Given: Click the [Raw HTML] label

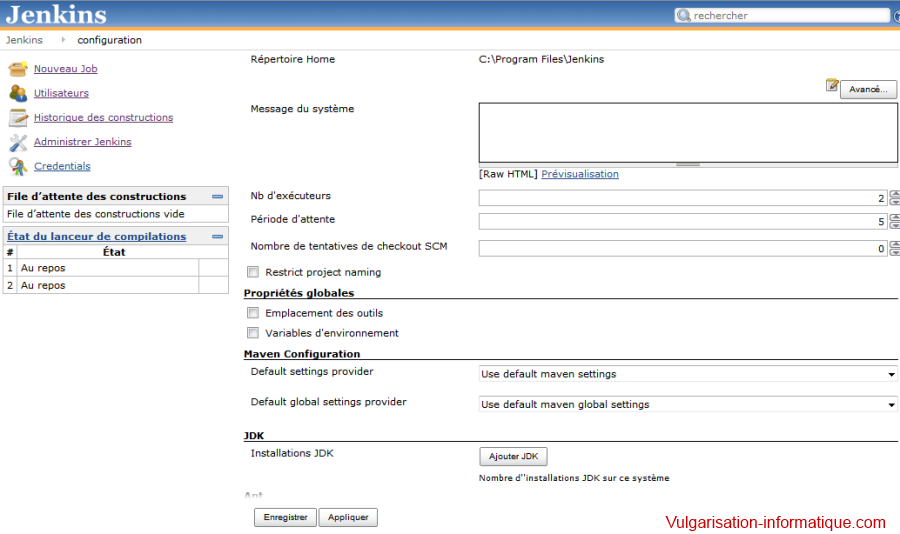Looking at the screenshot, I should [508, 174].
